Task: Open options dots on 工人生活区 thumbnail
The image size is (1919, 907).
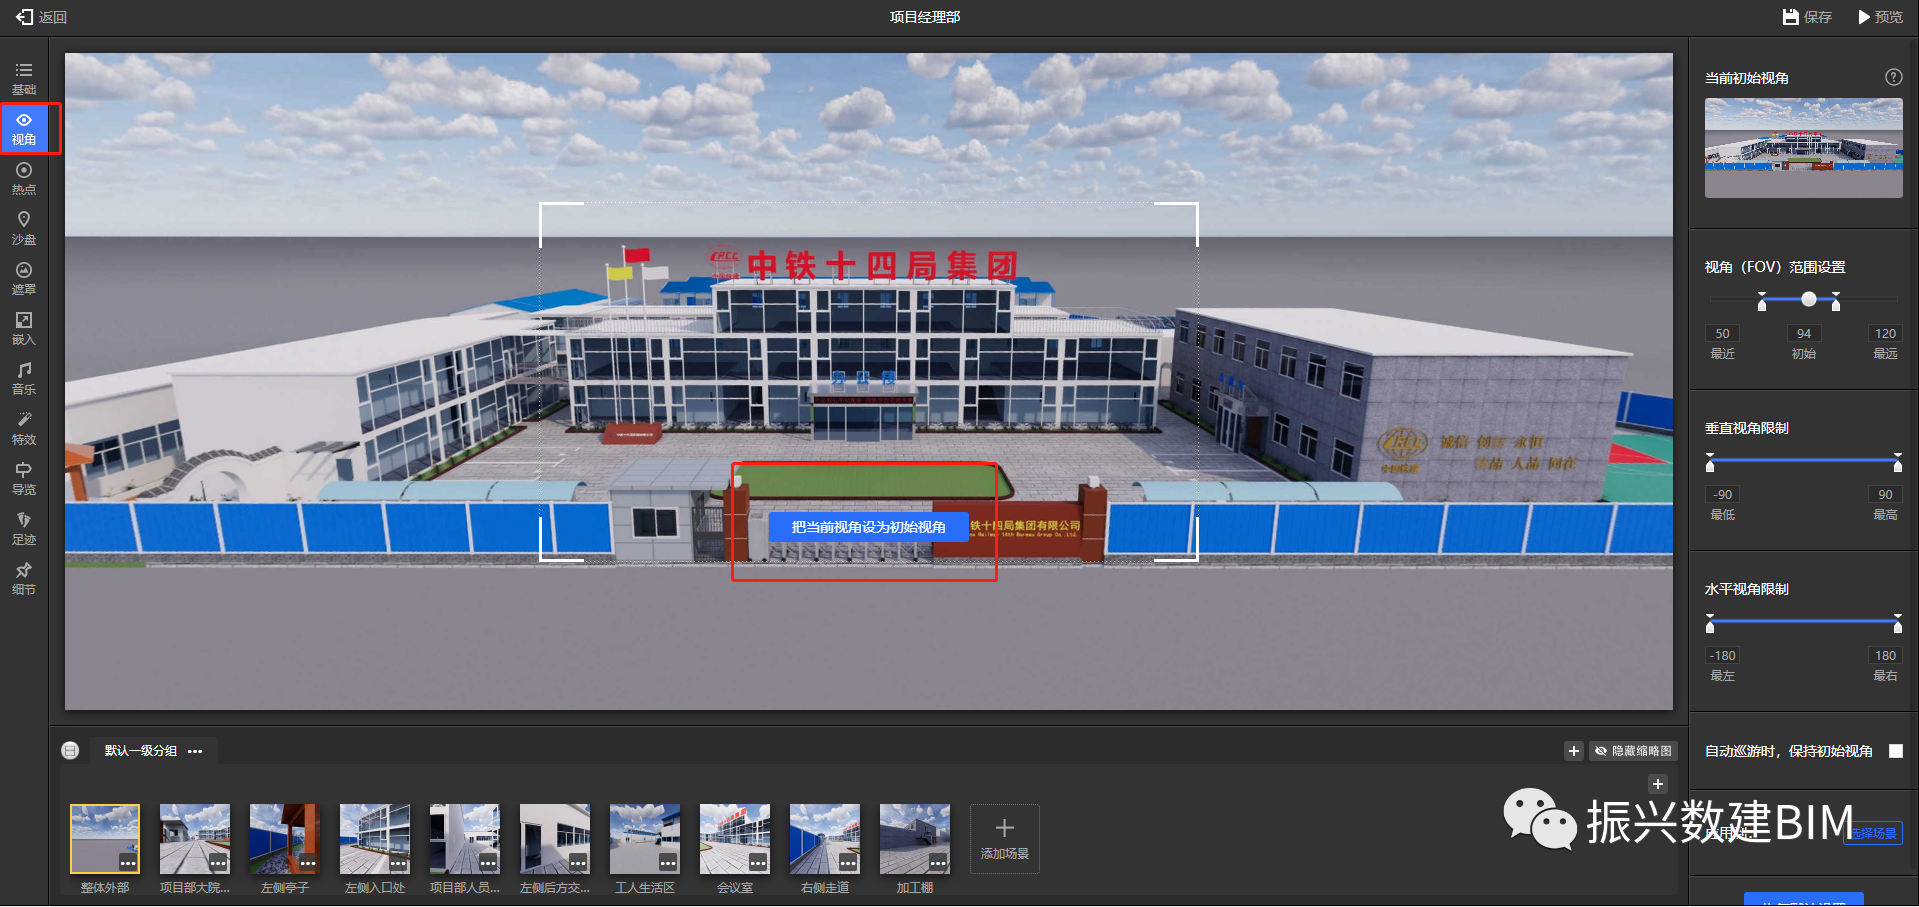Action: click(668, 863)
